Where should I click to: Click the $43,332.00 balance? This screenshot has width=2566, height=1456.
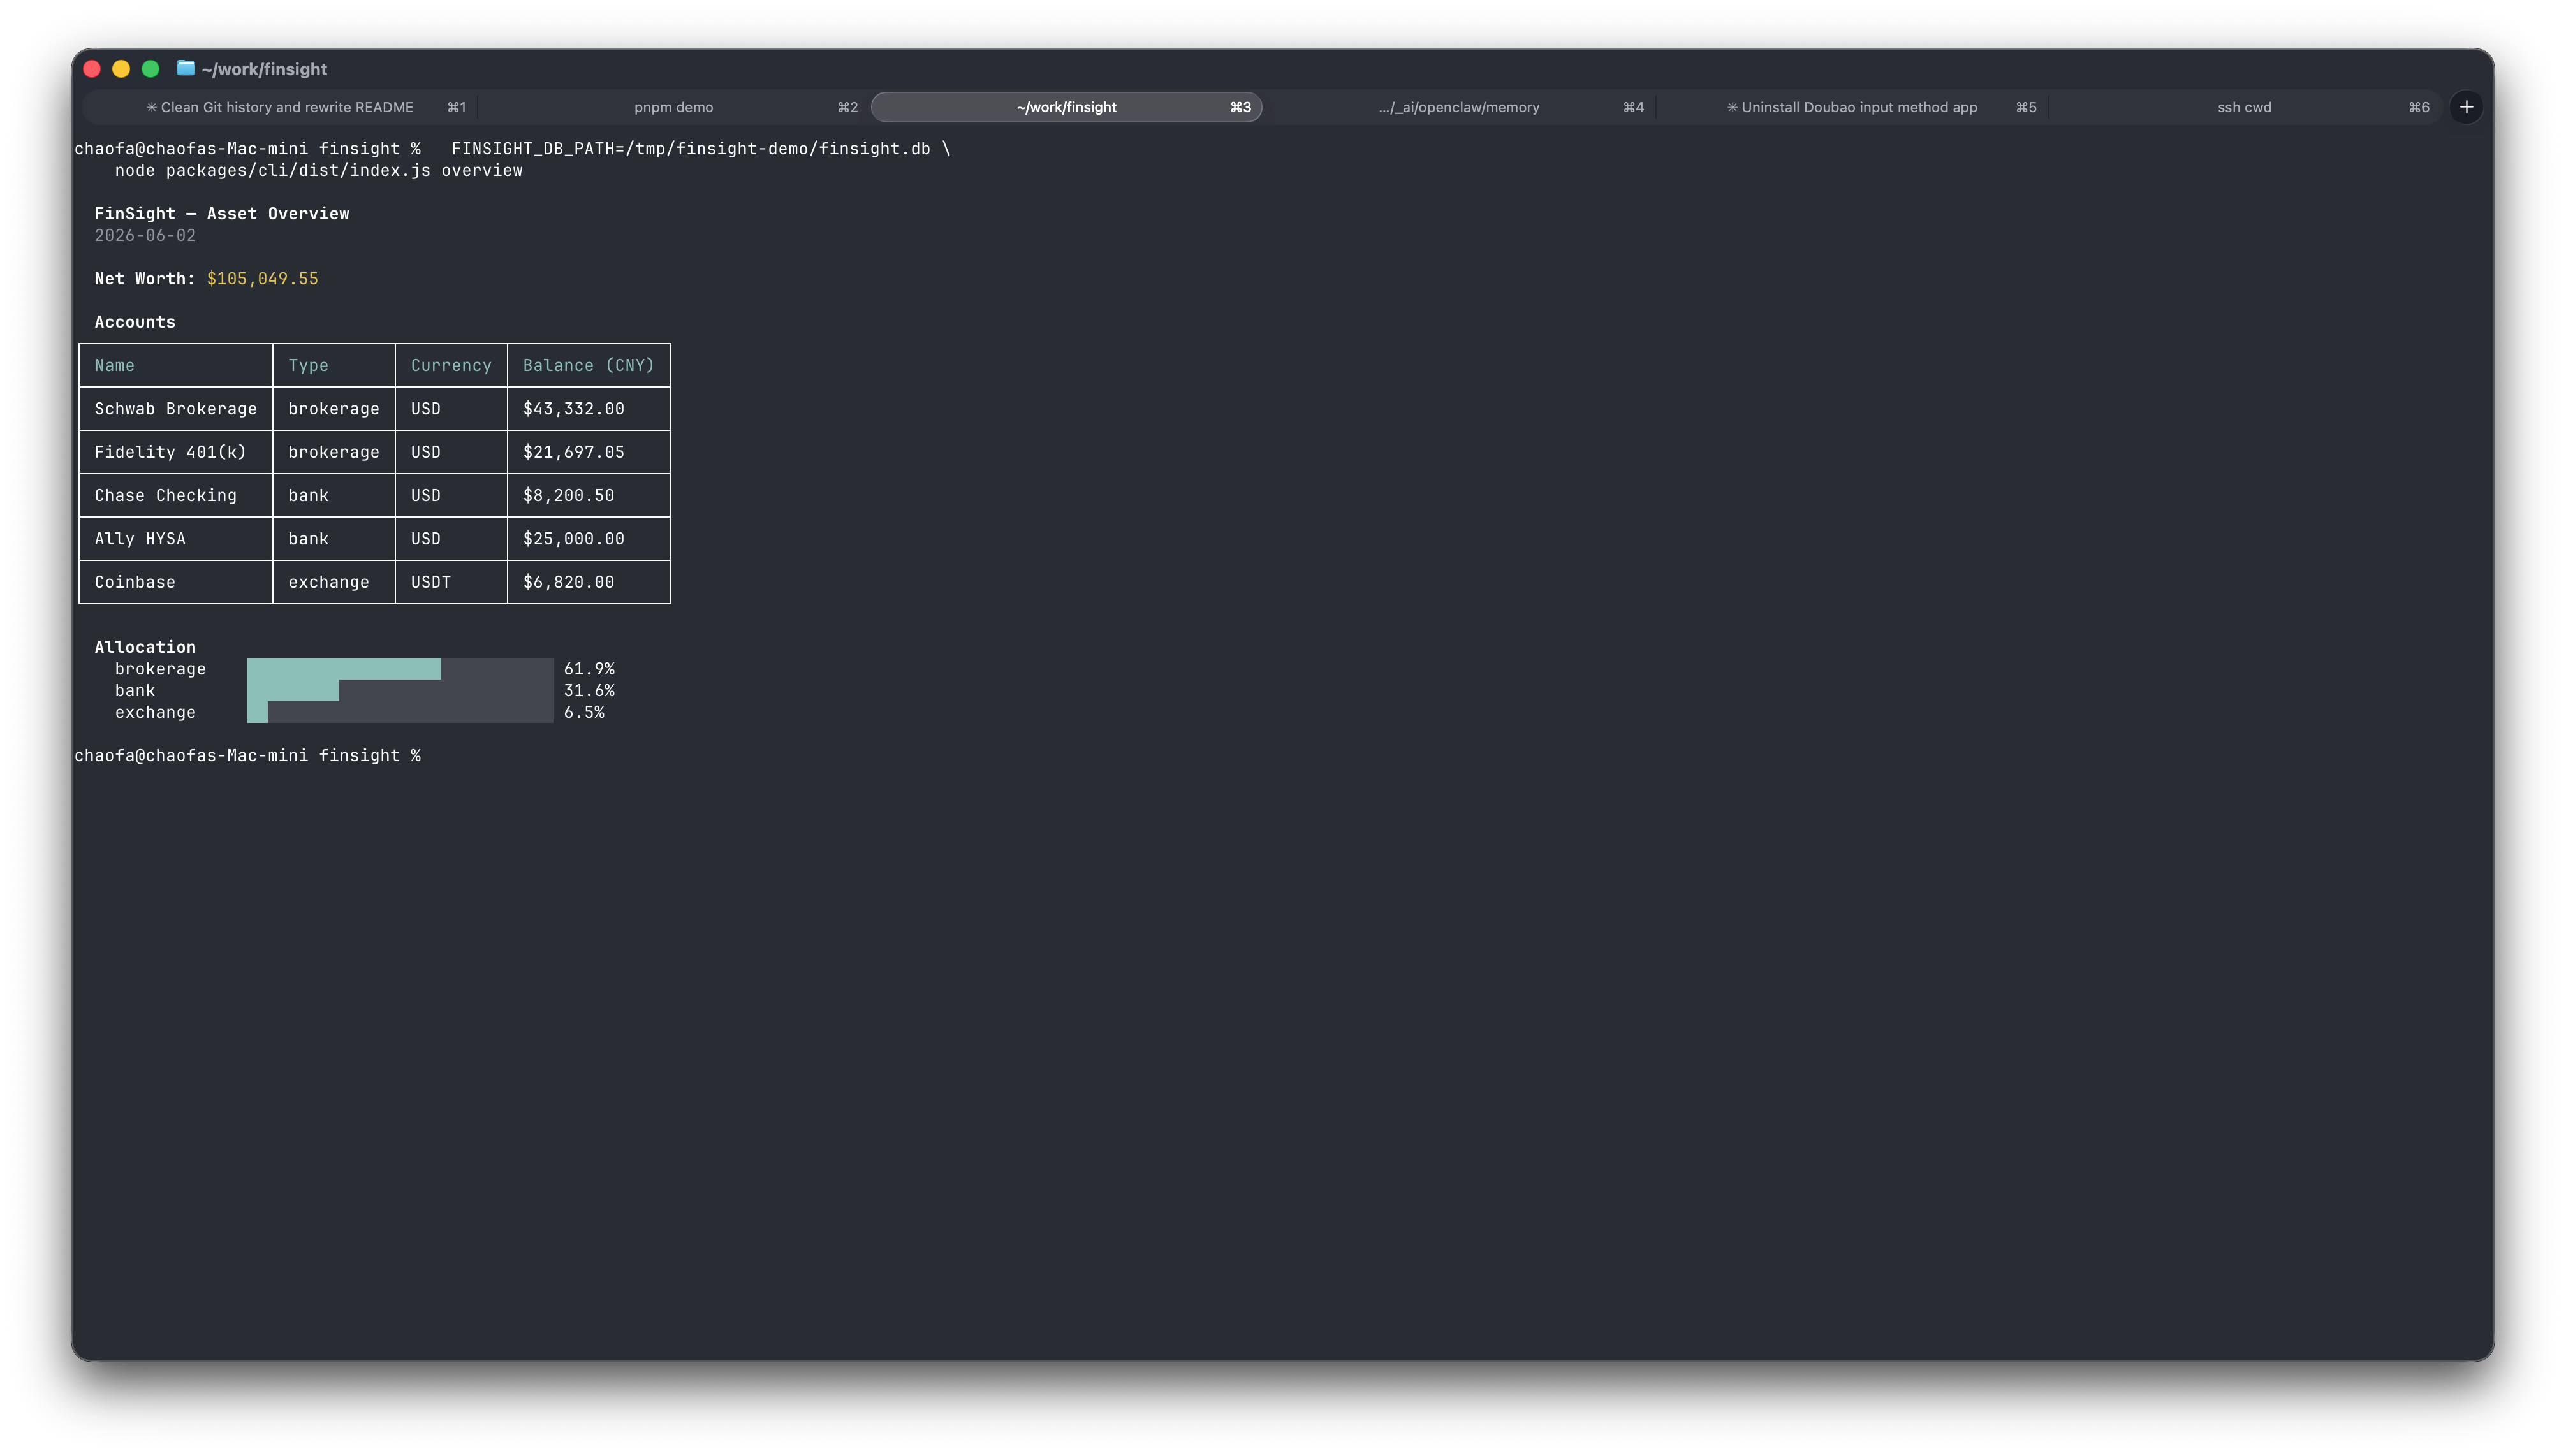click(573, 409)
